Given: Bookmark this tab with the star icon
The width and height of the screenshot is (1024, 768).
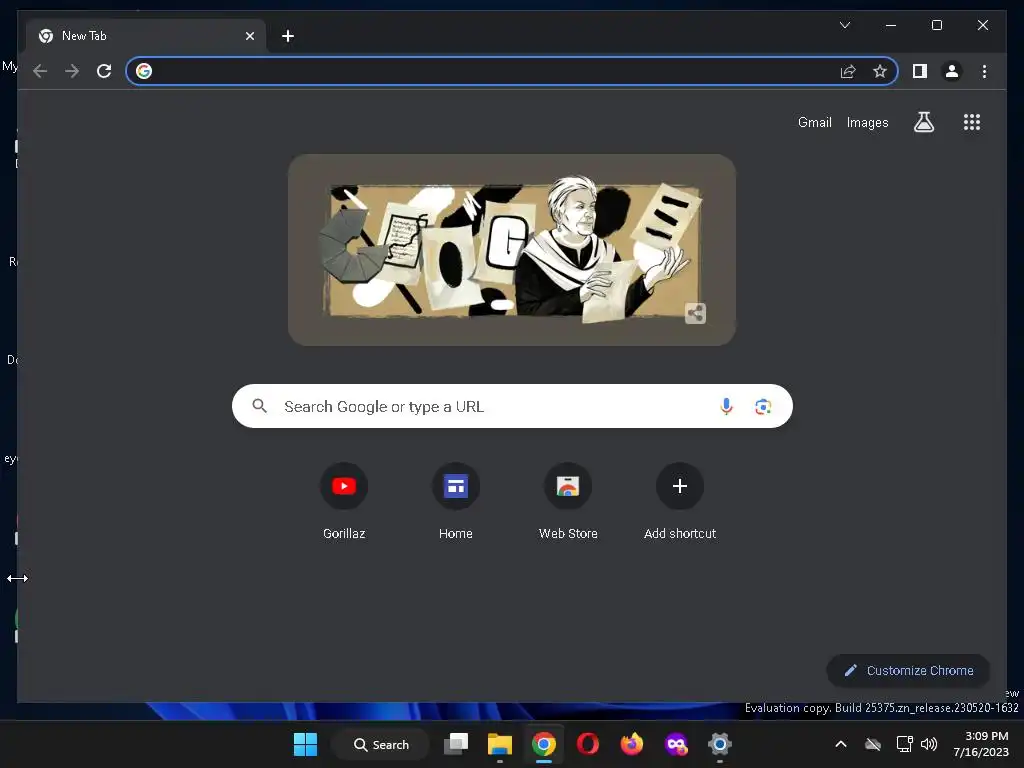Looking at the screenshot, I should point(880,71).
